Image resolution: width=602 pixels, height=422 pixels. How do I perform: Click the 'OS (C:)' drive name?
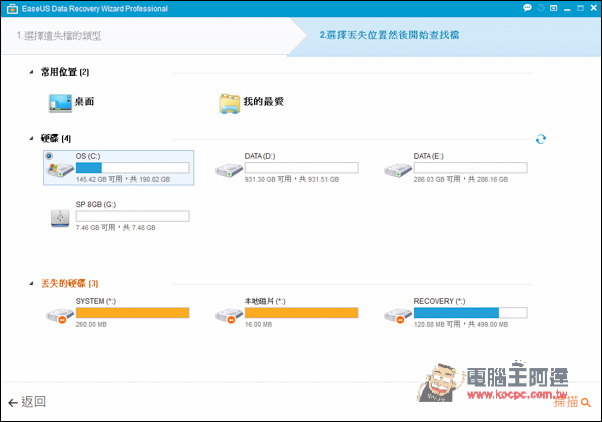click(88, 156)
